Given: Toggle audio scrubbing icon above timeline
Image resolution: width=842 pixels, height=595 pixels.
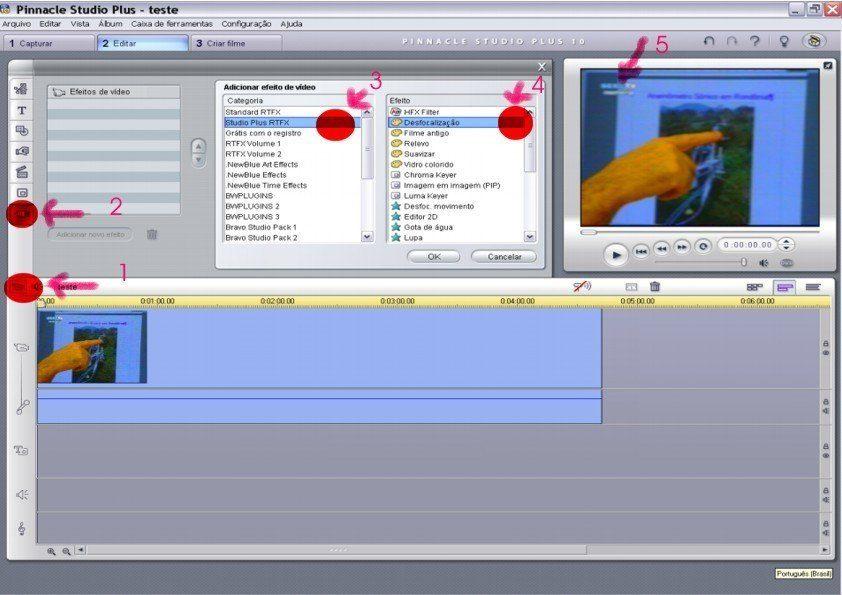Looking at the screenshot, I should 581,287.
